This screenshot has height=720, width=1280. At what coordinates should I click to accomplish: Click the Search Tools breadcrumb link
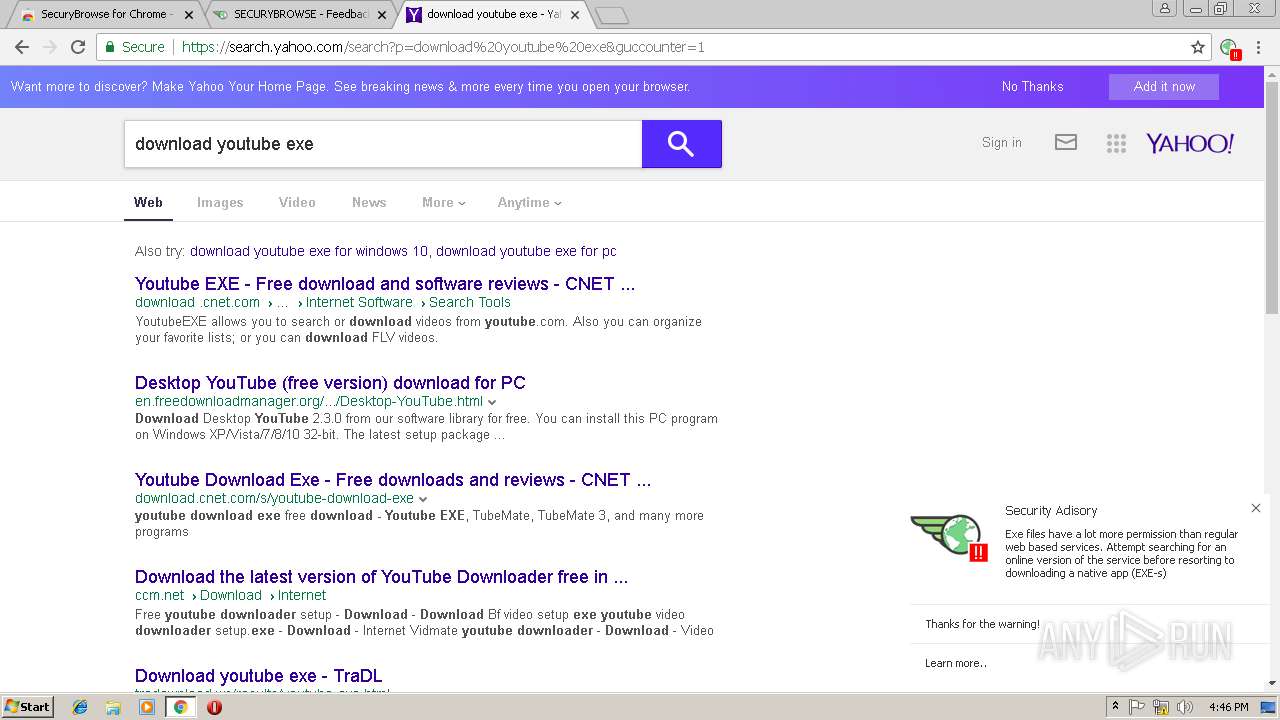(x=470, y=302)
